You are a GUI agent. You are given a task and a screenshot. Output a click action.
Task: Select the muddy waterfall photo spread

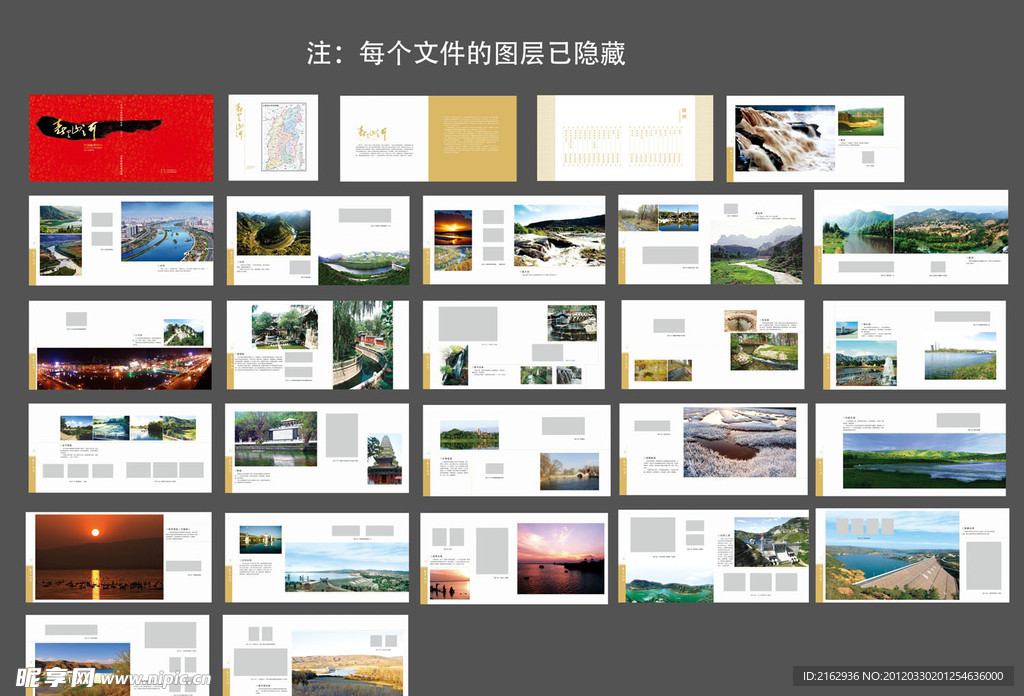click(x=815, y=138)
